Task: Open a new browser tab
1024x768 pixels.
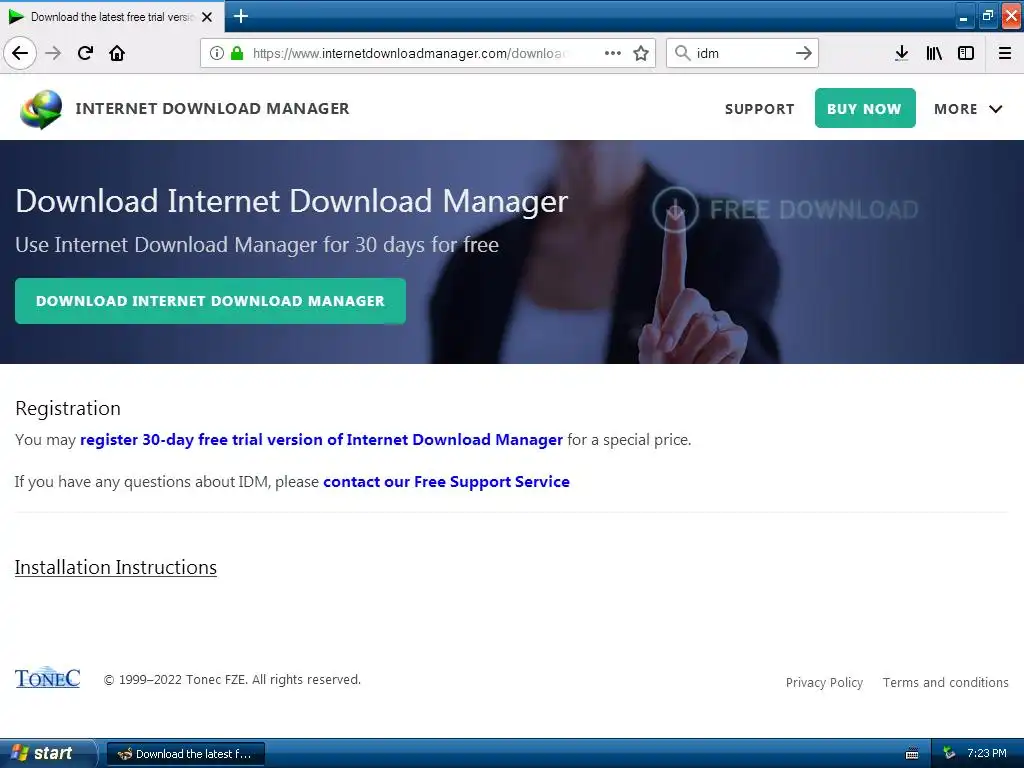Action: tap(241, 16)
